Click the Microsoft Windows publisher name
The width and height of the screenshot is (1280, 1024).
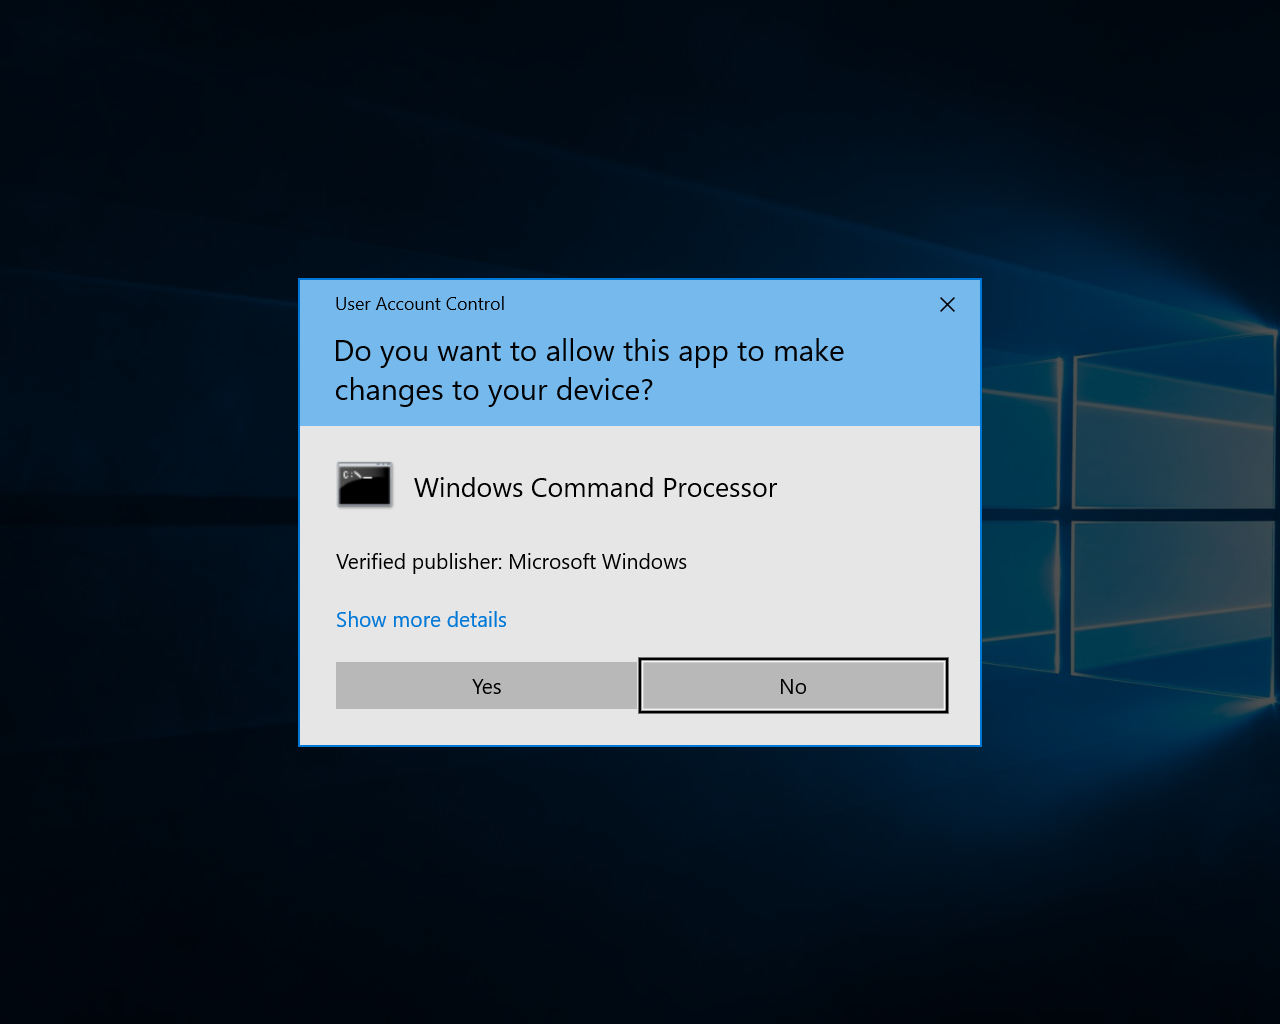pyautogui.click(x=597, y=562)
